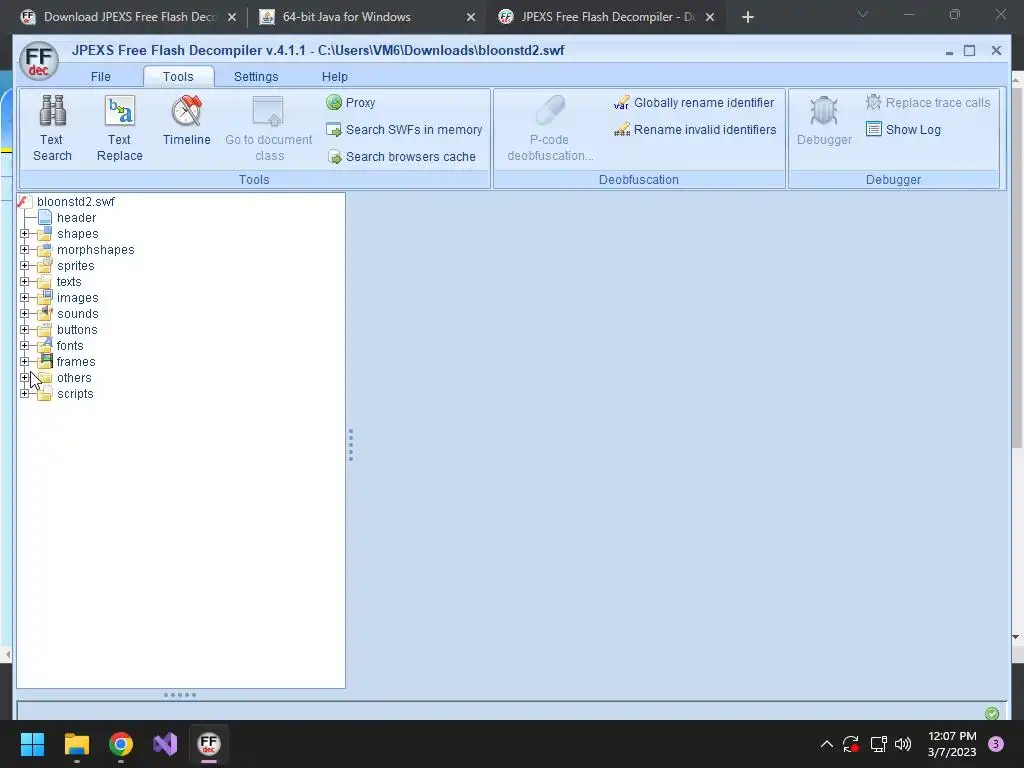Expand the others tree node
Image resolution: width=1024 pixels, height=768 pixels.
click(25, 377)
